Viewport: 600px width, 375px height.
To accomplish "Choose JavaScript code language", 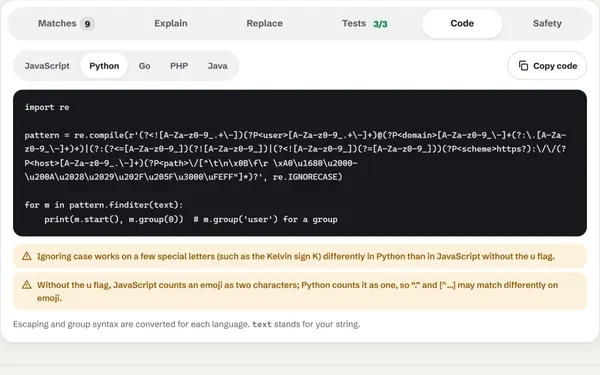I will 47,66.
